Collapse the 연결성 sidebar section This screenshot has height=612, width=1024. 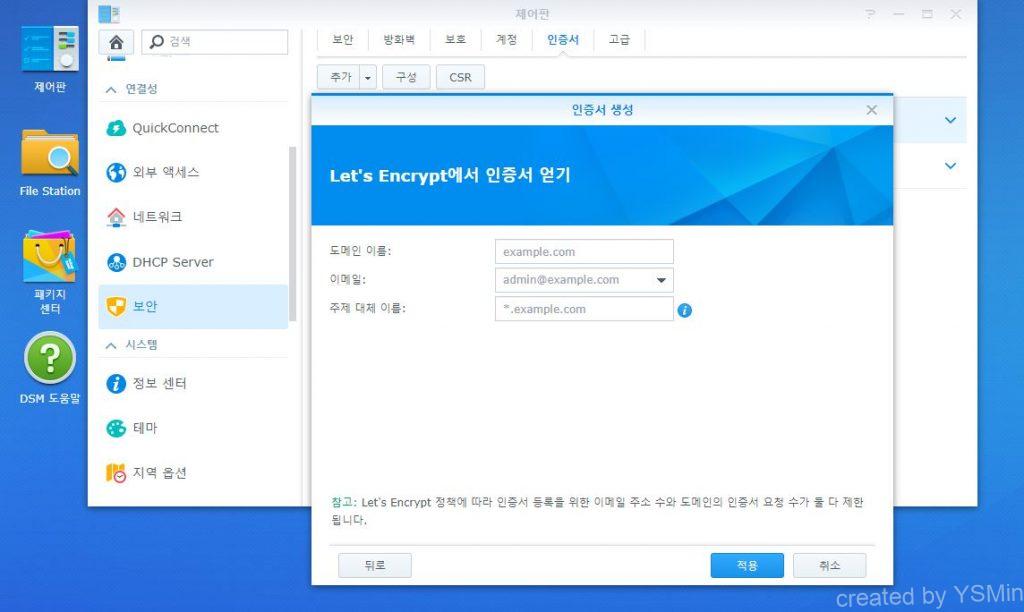tap(110, 89)
